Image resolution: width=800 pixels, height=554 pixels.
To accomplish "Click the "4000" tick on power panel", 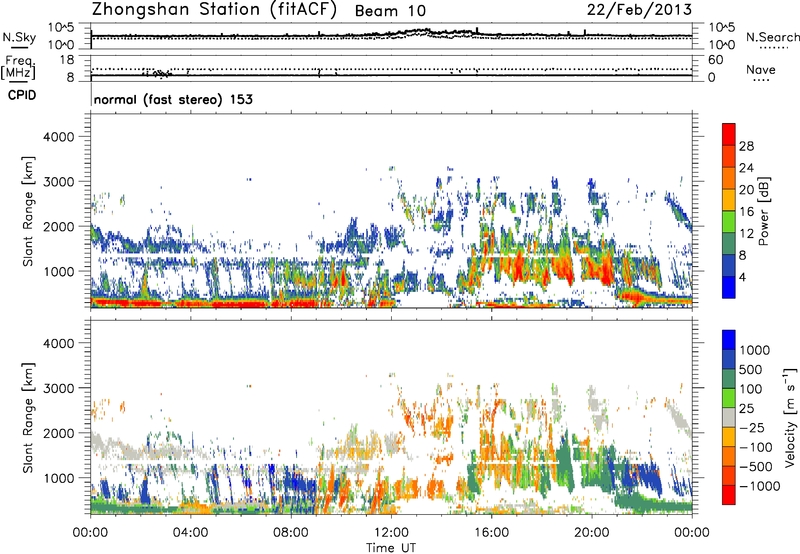I will (x=58, y=137).
